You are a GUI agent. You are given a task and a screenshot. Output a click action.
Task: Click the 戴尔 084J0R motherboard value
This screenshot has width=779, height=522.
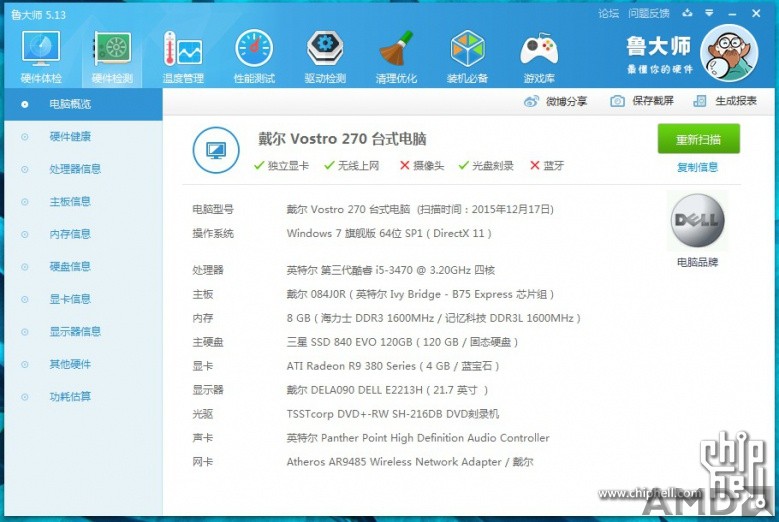point(420,295)
